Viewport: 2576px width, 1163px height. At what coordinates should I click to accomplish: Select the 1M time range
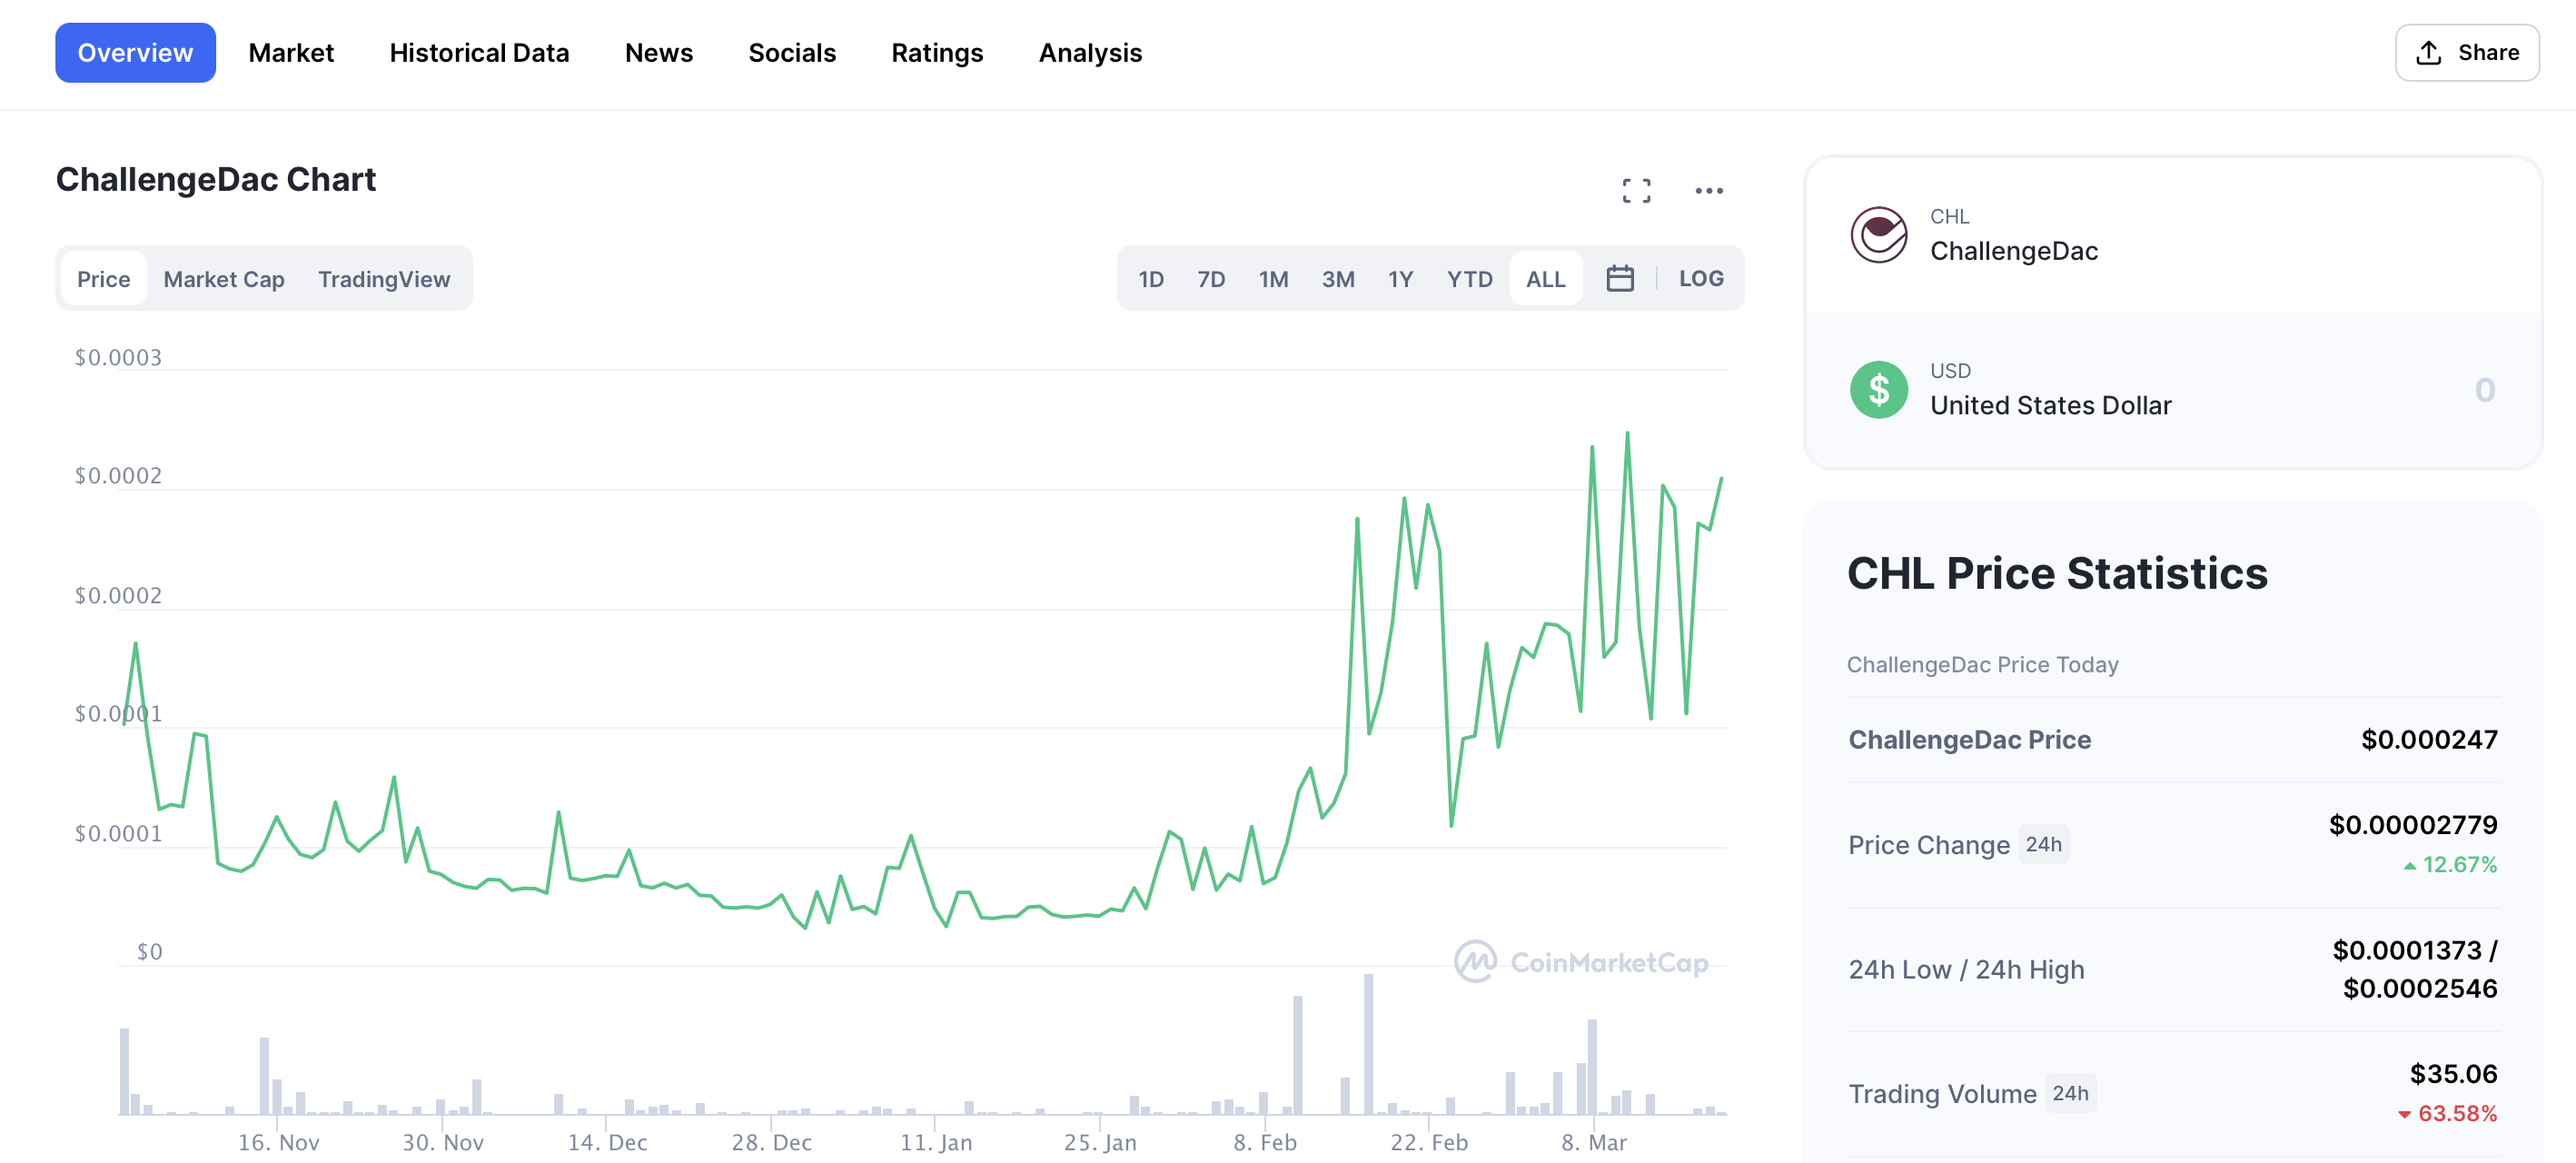1272,279
